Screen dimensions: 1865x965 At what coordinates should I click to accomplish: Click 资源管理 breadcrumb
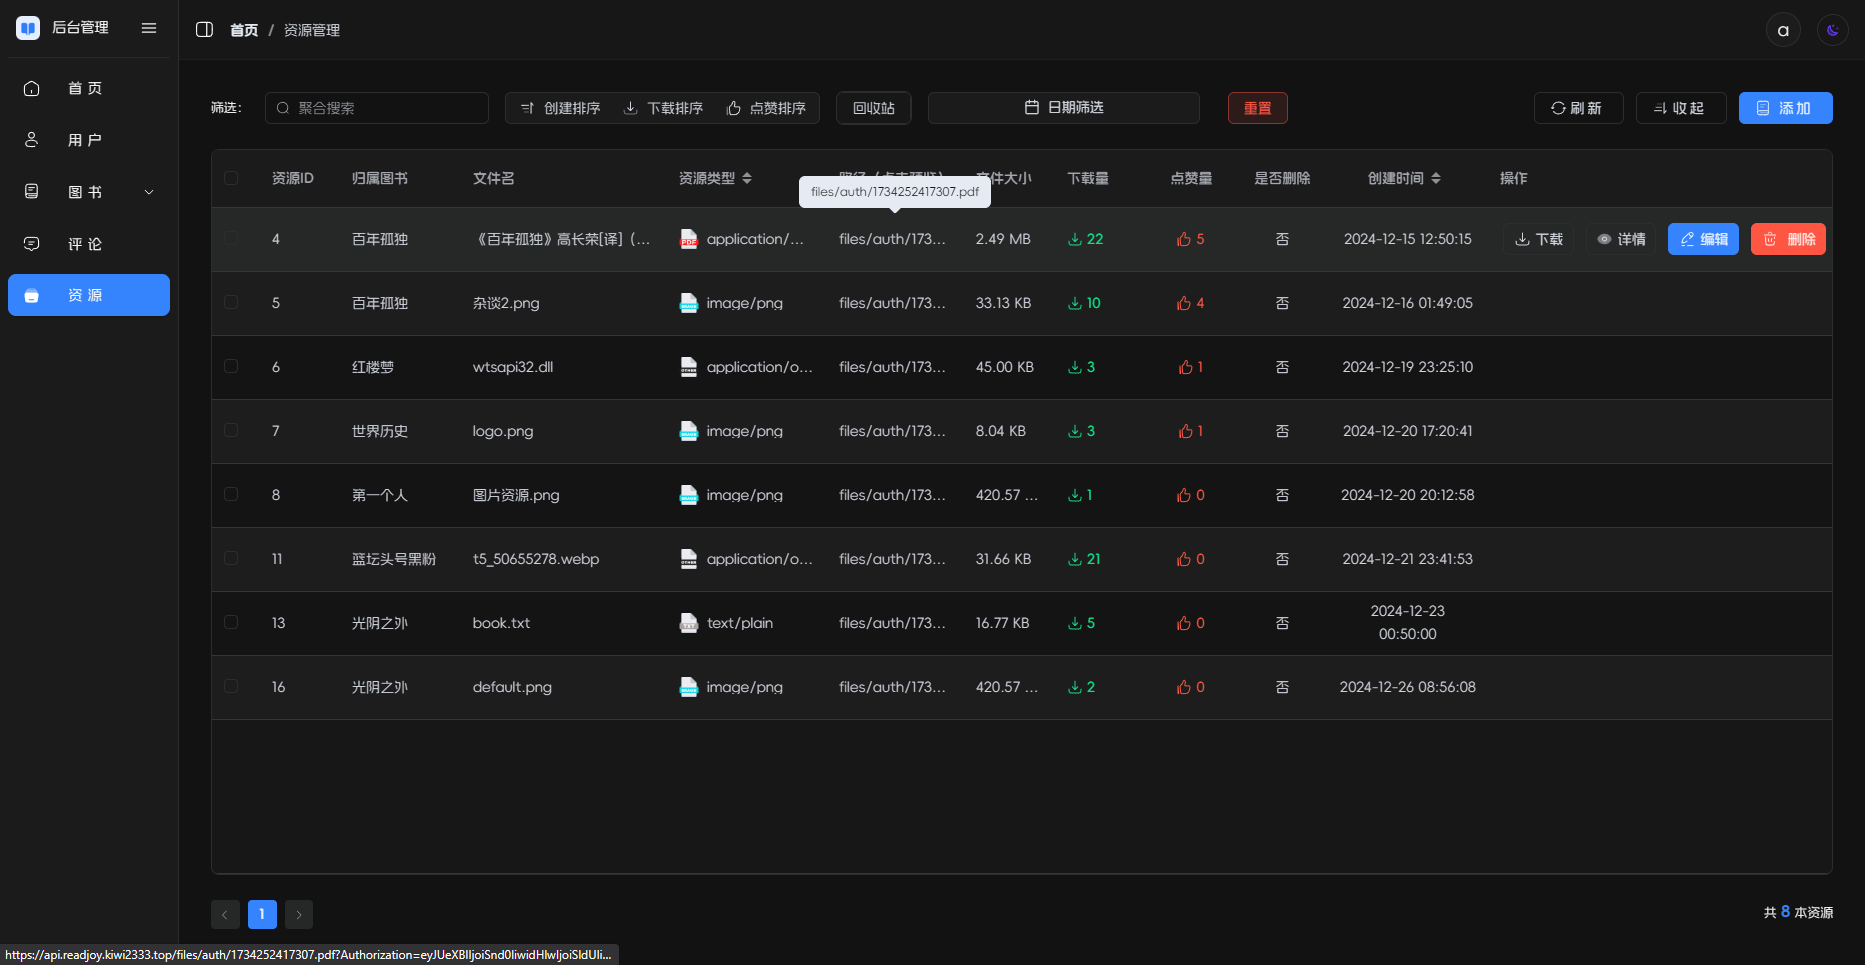coord(312,30)
